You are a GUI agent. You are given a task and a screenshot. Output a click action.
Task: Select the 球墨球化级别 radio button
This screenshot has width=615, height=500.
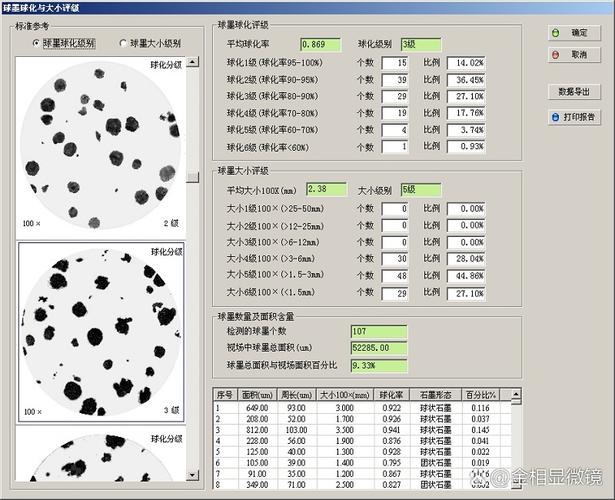point(36,43)
